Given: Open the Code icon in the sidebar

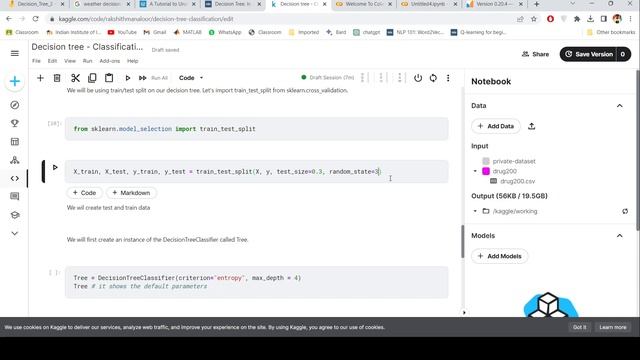Looking at the screenshot, I should [x=15, y=178].
